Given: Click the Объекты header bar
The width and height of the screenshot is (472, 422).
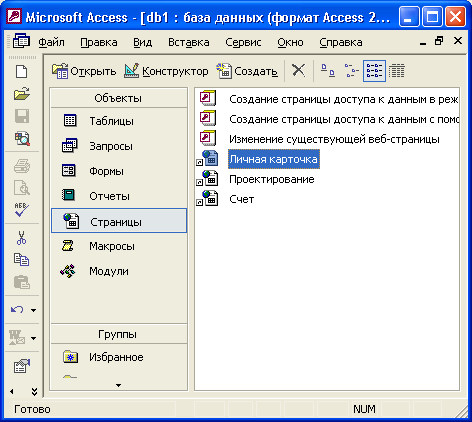Looking at the screenshot, I should point(119,98).
